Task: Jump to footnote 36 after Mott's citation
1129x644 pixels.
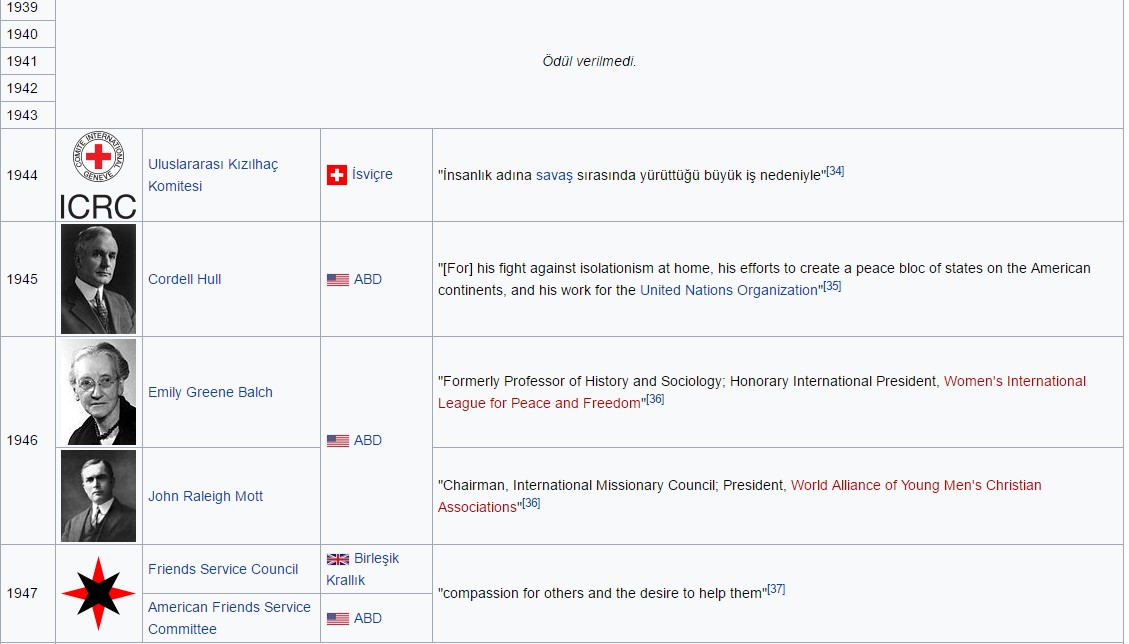Action: click(x=531, y=503)
